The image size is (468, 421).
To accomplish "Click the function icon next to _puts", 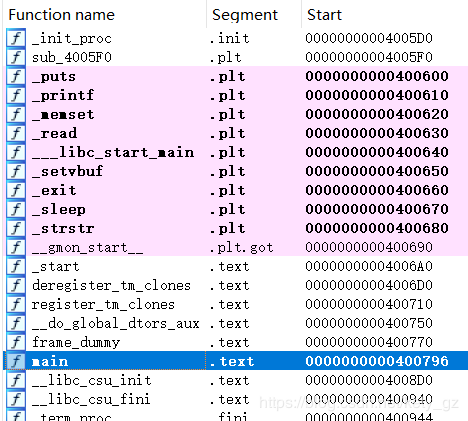I will pyautogui.click(x=16, y=76).
